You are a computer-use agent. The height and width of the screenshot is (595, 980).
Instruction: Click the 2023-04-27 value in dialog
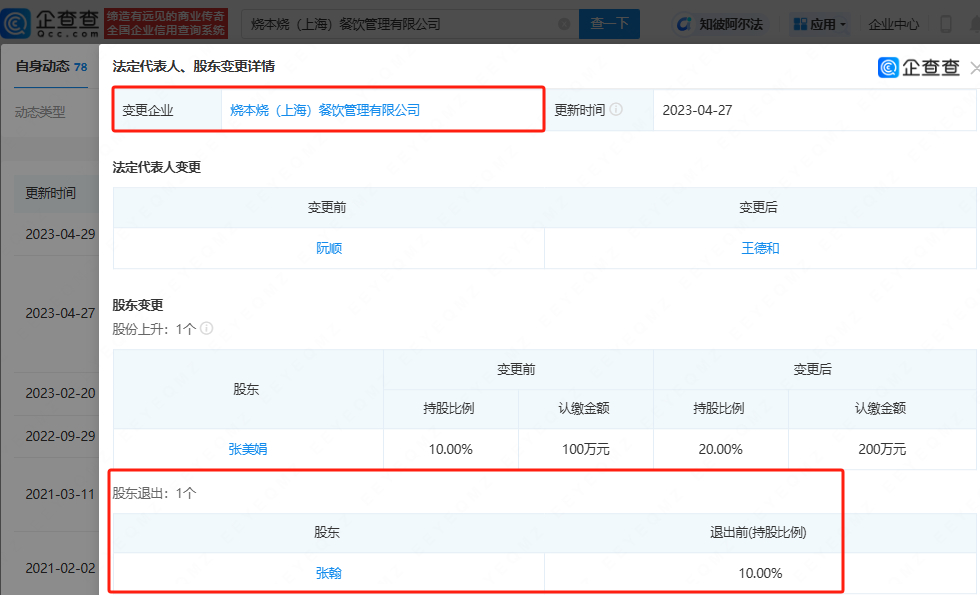click(x=697, y=111)
